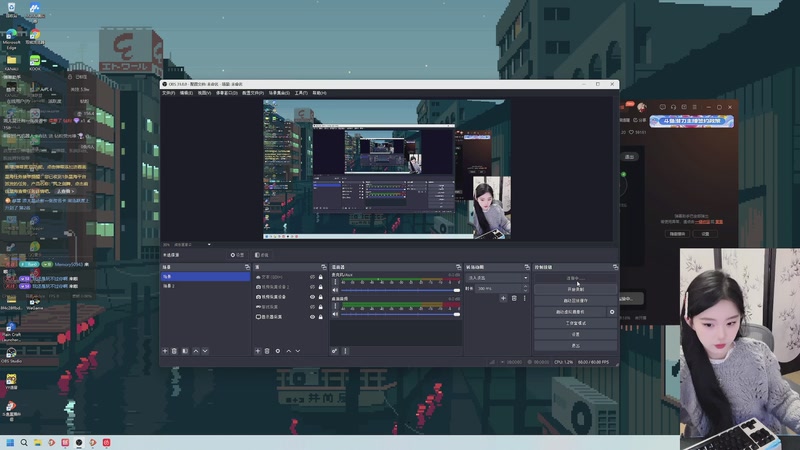The height and width of the screenshot is (450, 800).
Task: Delete the selected scene with the trash icon
Action: 174,351
